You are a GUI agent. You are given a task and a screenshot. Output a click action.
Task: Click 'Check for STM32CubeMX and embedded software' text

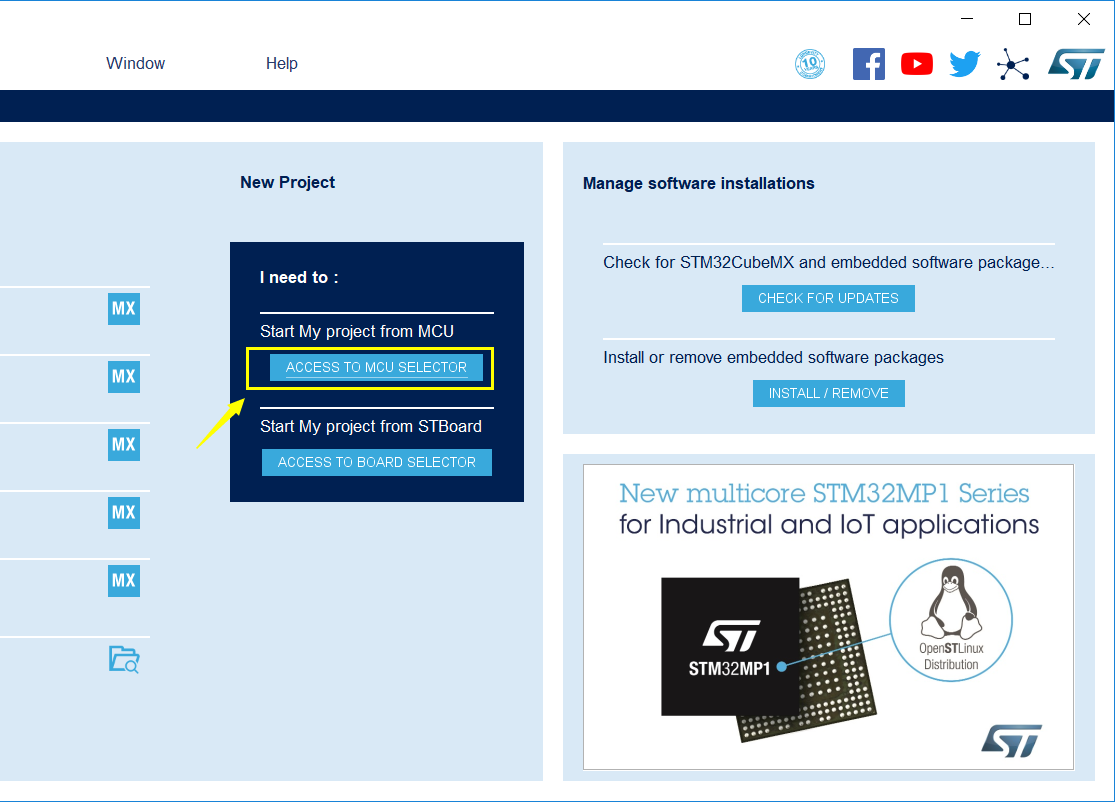point(828,262)
